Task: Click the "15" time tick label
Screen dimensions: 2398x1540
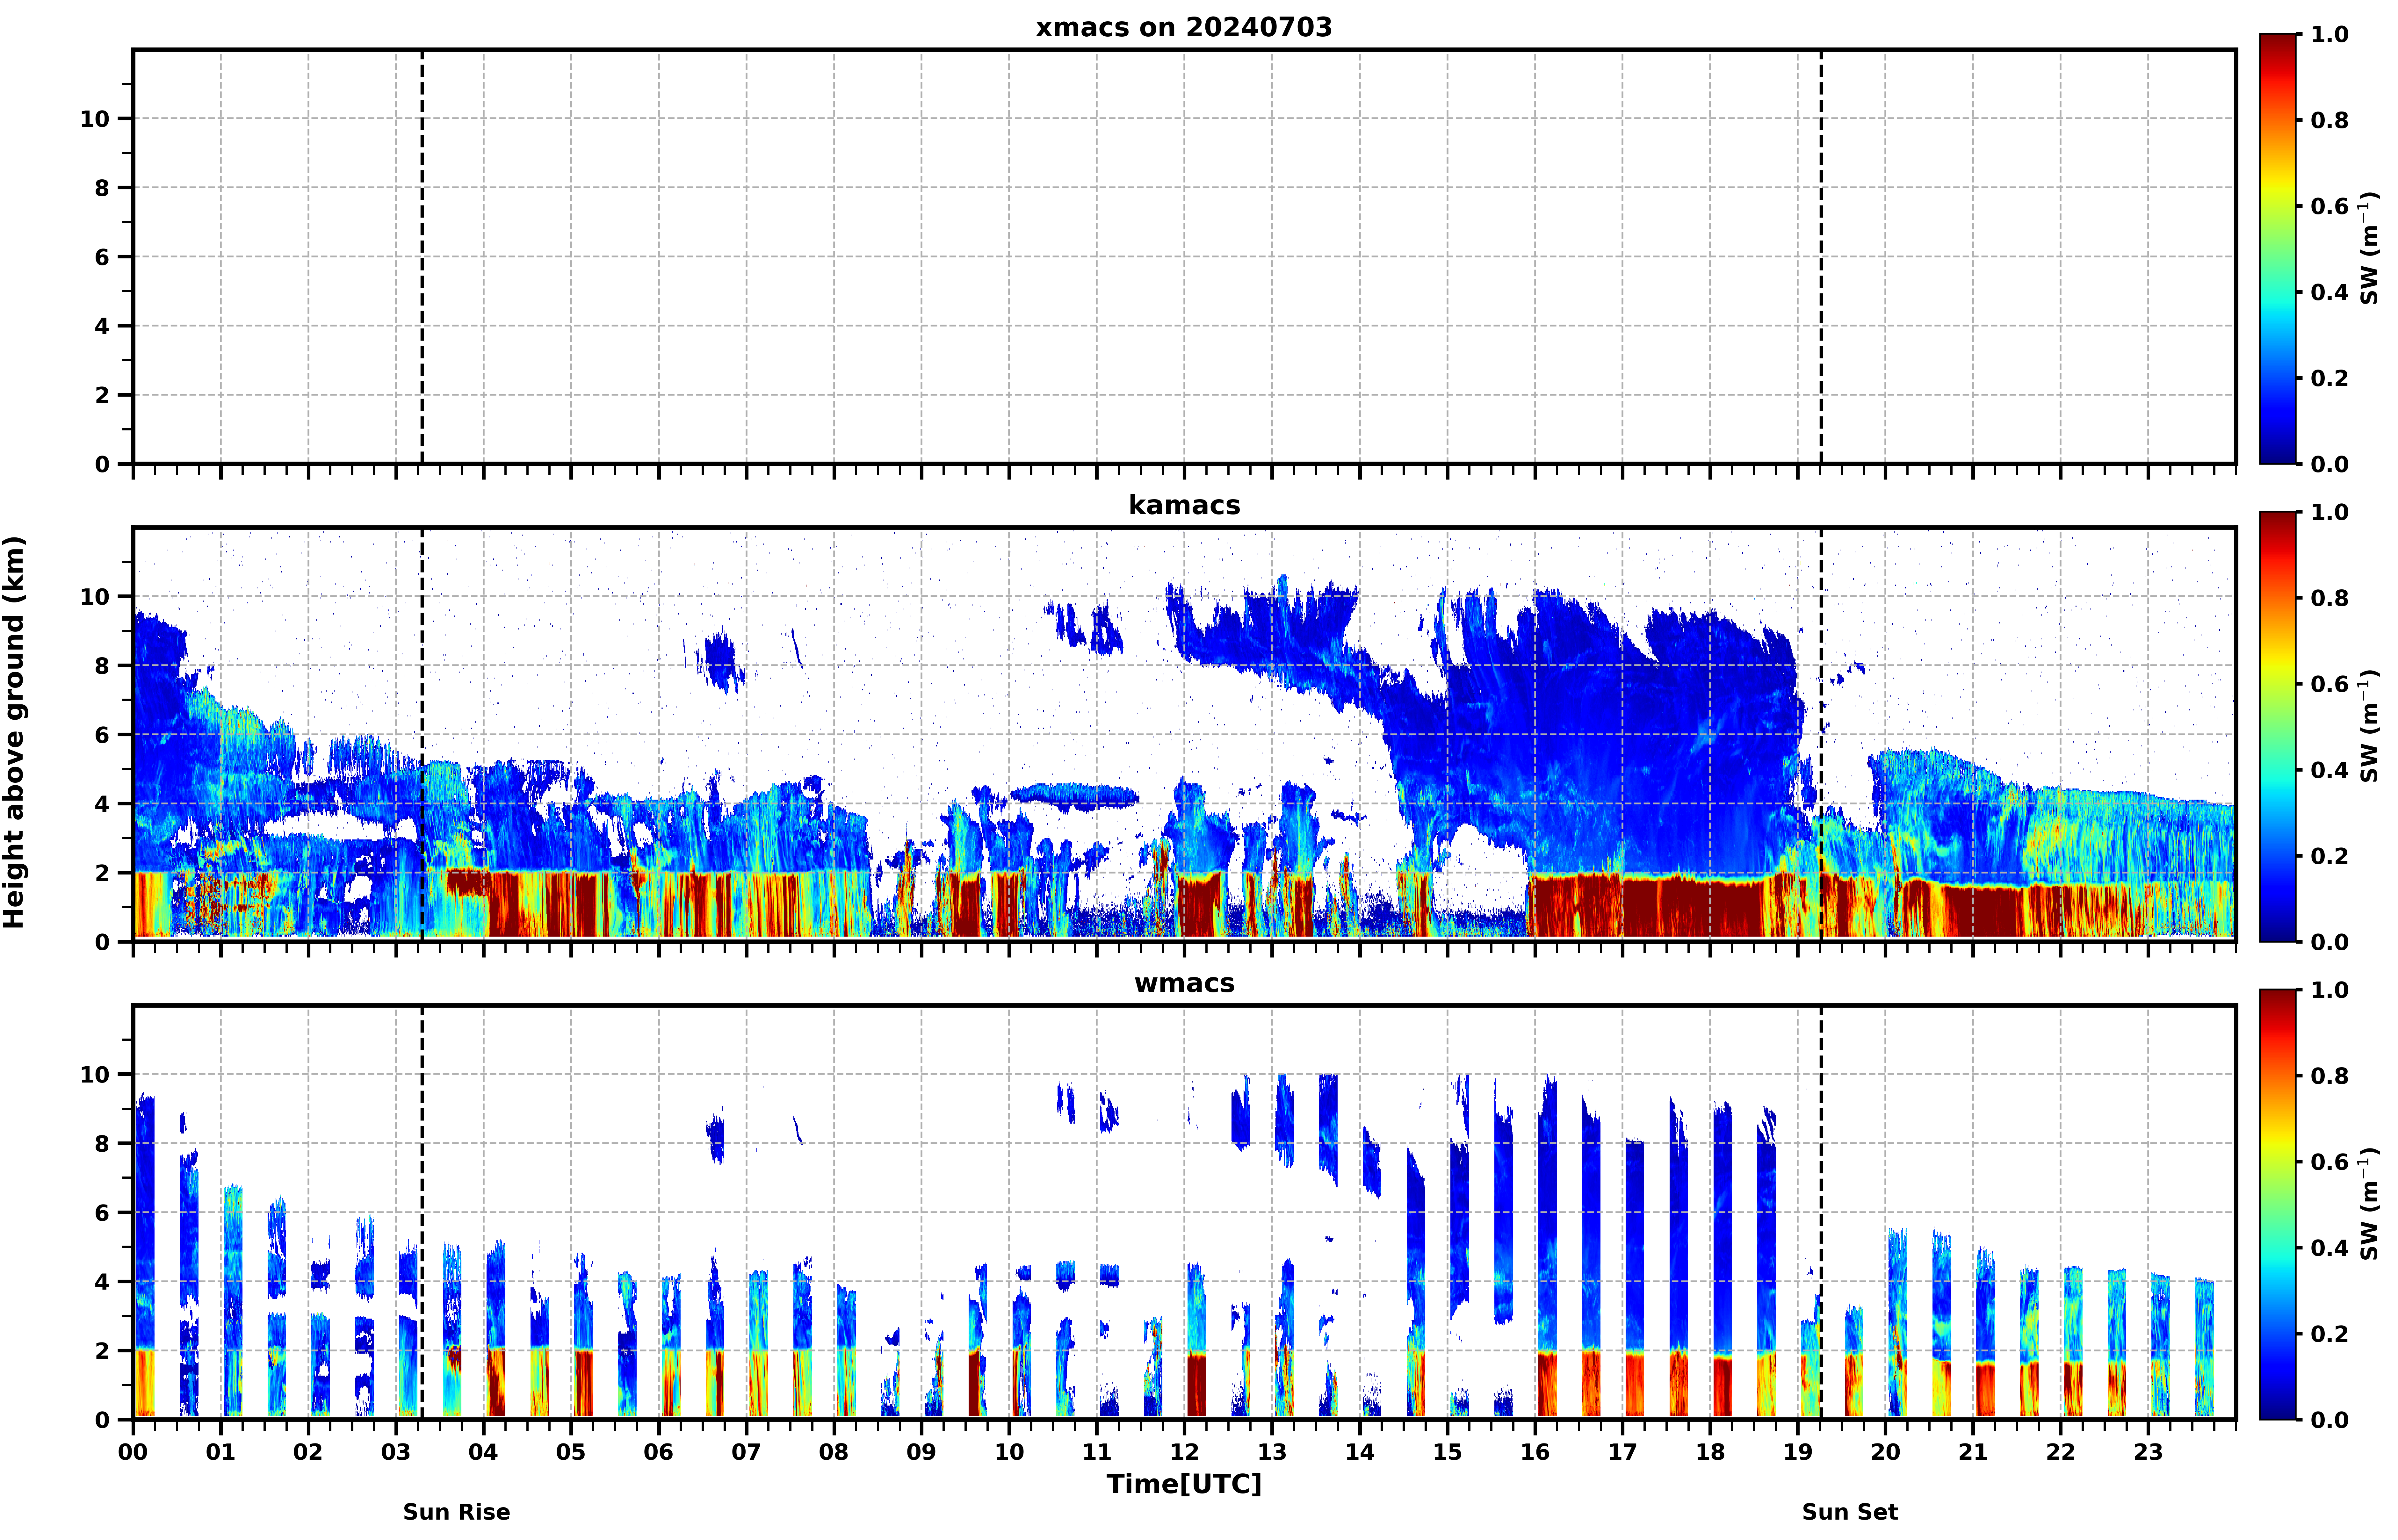Action: 1448,1452
